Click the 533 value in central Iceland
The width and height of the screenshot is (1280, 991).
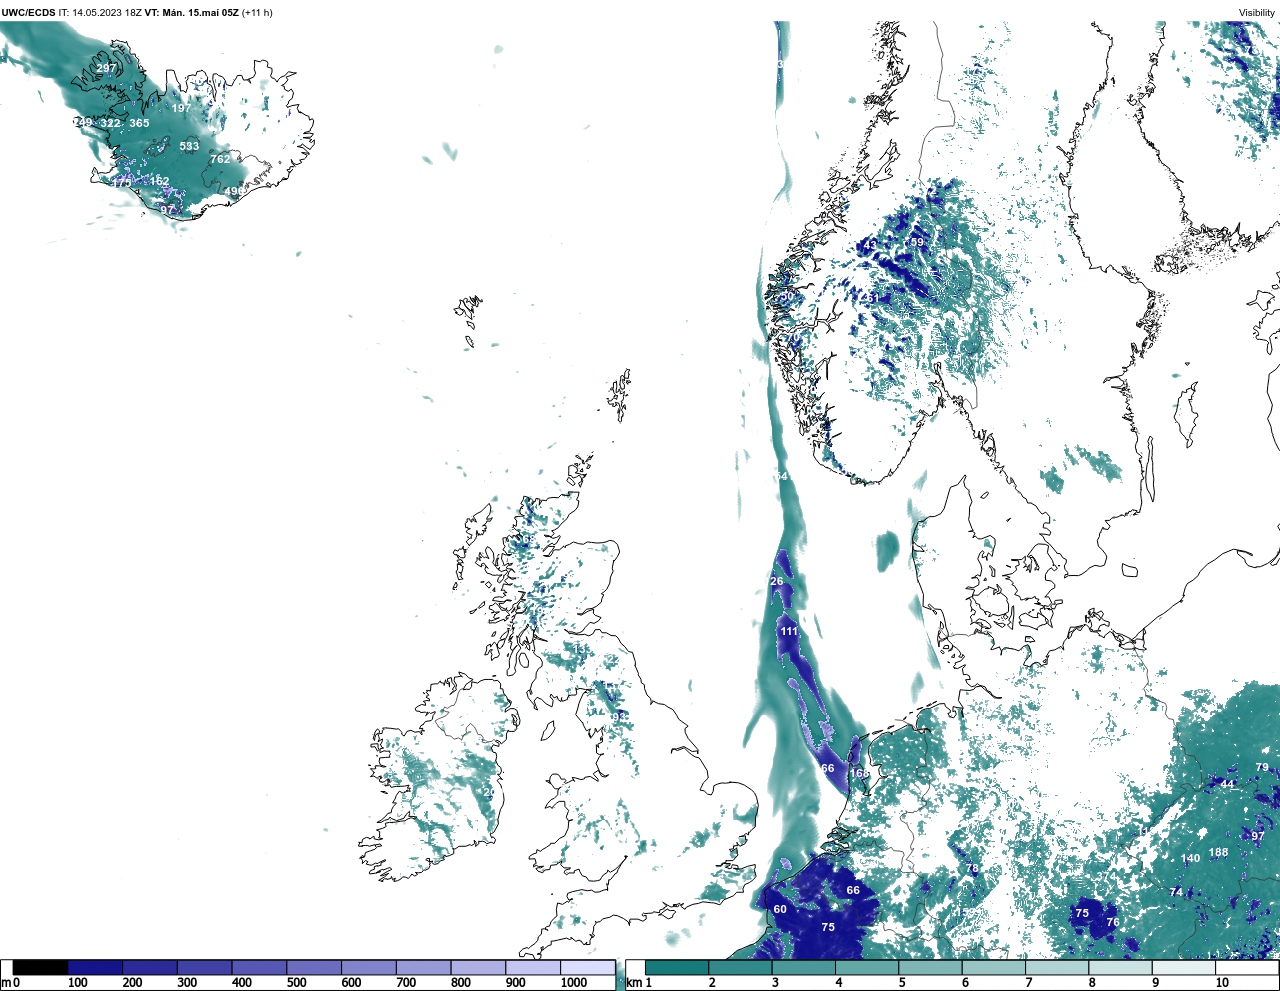tap(189, 146)
